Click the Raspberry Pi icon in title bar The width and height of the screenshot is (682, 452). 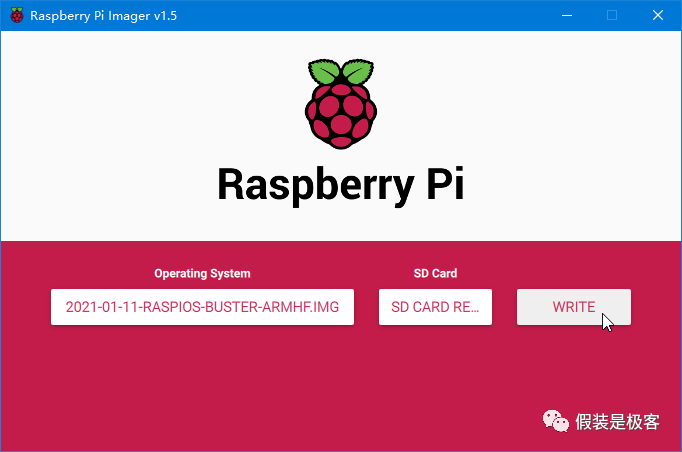click(x=17, y=15)
